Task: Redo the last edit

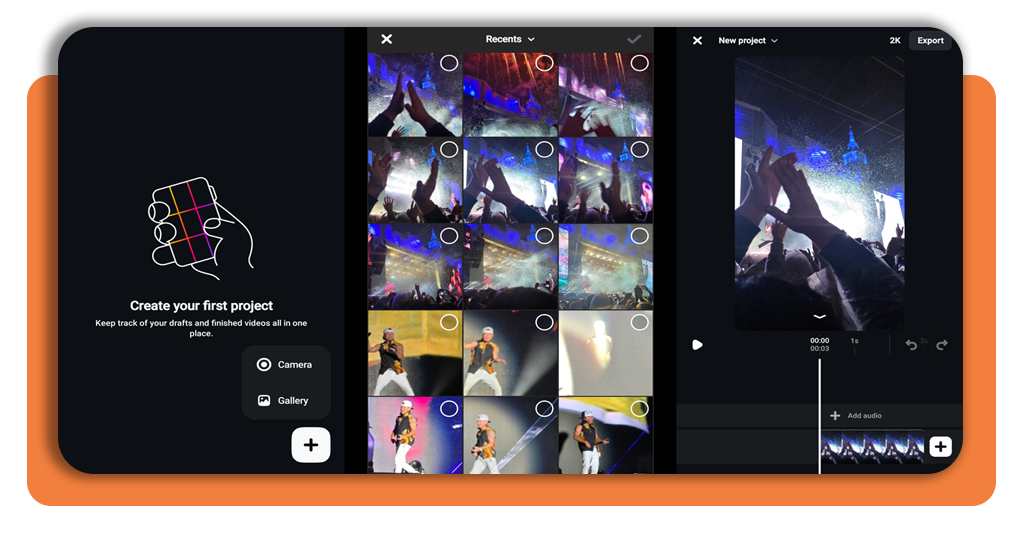Action: pos(941,345)
